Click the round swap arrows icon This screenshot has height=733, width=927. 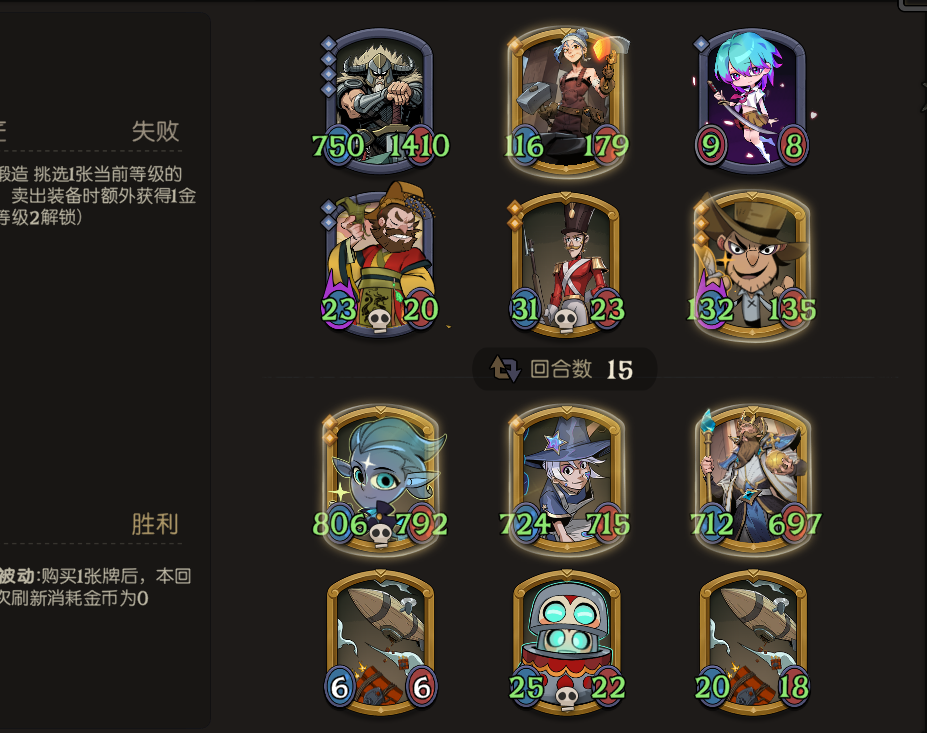click(x=505, y=369)
